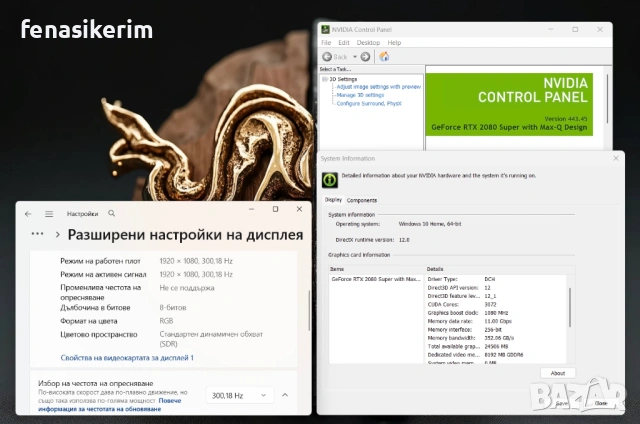Click the Forward arrow in NVIDIA toolbar
The width and height of the screenshot is (640, 424).
coord(365,57)
